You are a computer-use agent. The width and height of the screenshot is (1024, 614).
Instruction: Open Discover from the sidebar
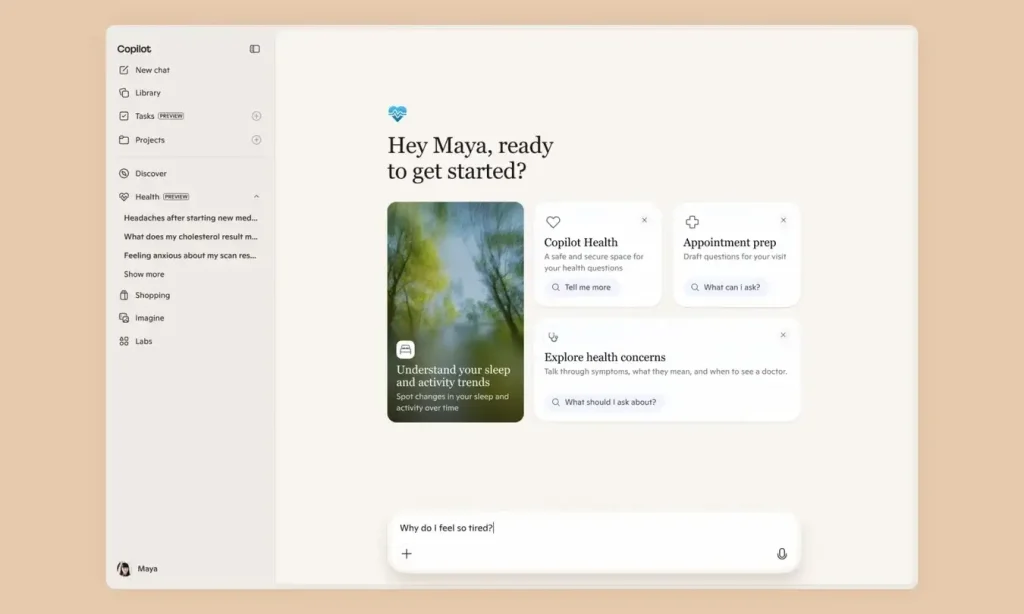pyautogui.click(x=151, y=174)
